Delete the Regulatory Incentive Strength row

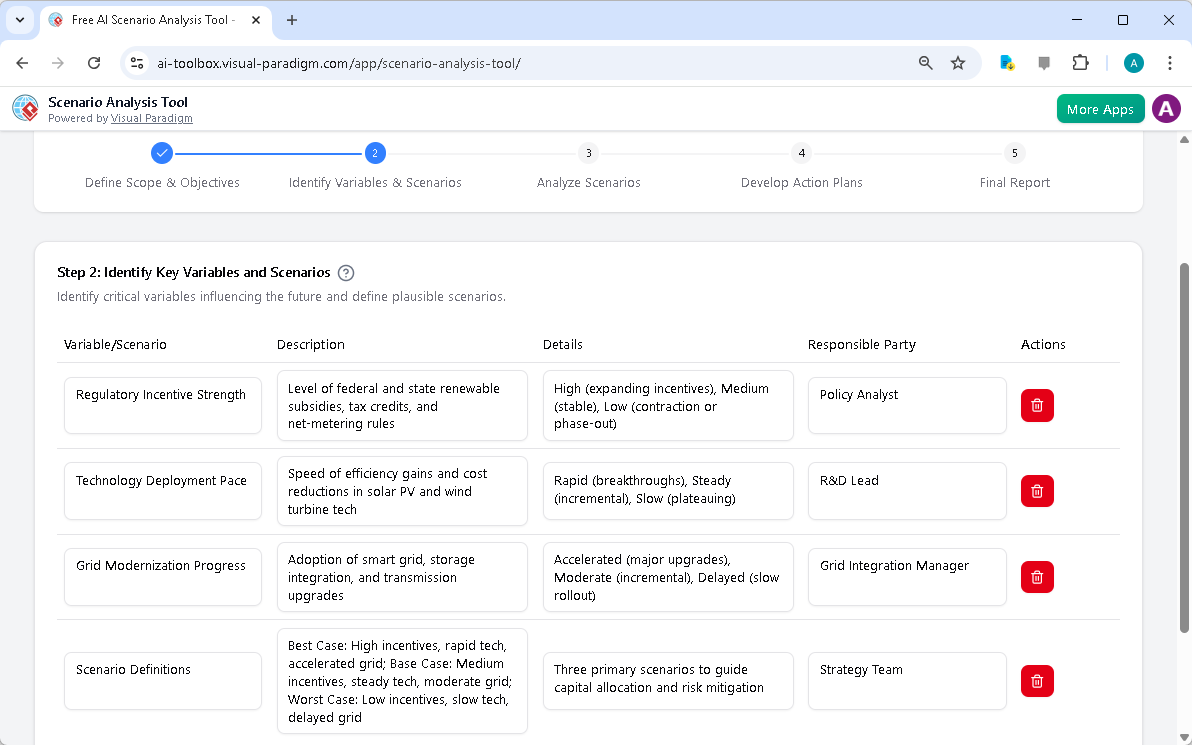point(1037,405)
